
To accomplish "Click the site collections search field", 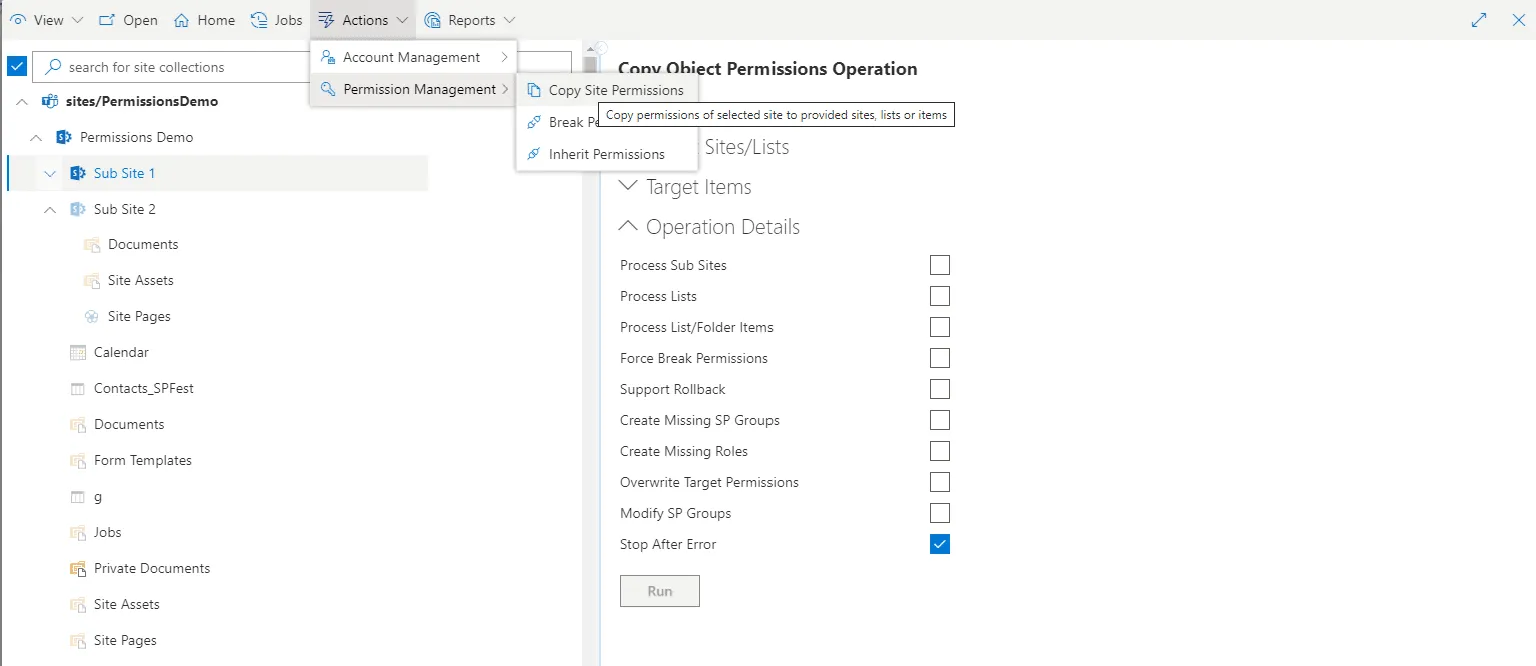I will [170, 66].
